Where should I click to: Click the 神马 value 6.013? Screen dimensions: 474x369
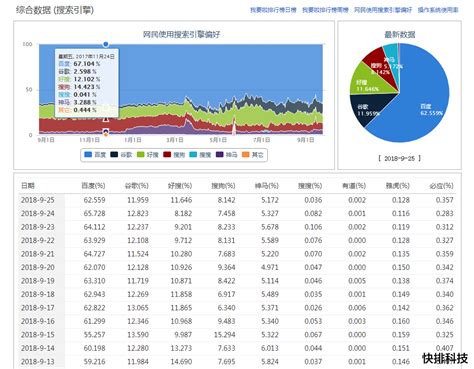pos(269,348)
